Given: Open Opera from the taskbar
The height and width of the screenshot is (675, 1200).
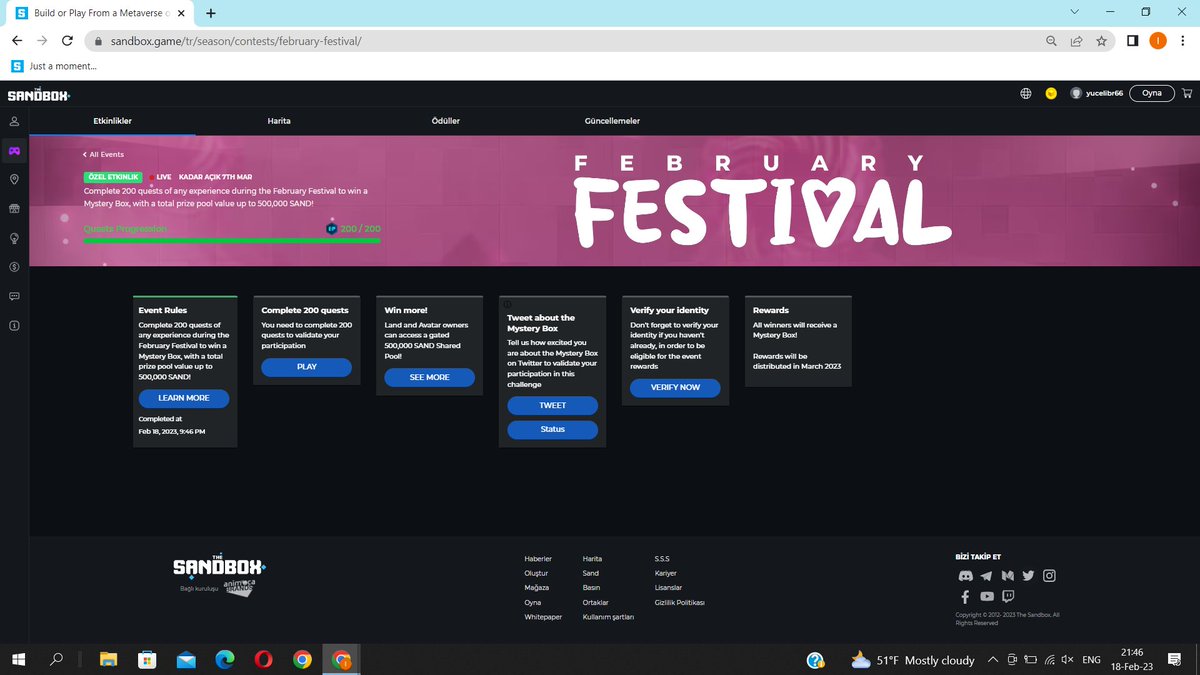Looking at the screenshot, I should tap(264, 660).
